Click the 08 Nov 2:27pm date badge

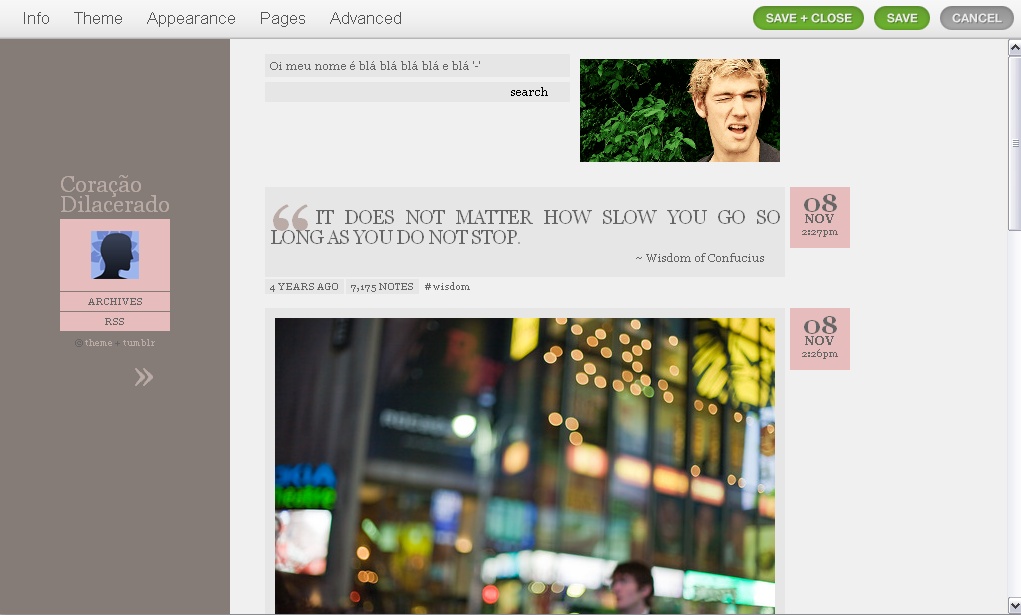click(819, 217)
